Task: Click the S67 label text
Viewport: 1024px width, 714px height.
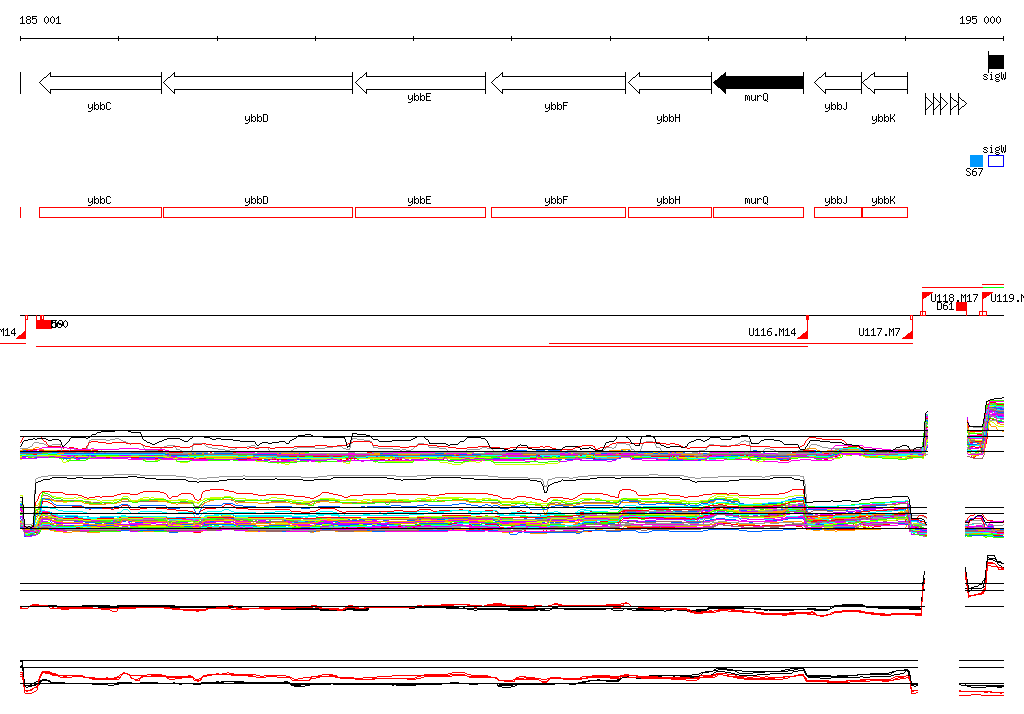Action: tap(974, 172)
